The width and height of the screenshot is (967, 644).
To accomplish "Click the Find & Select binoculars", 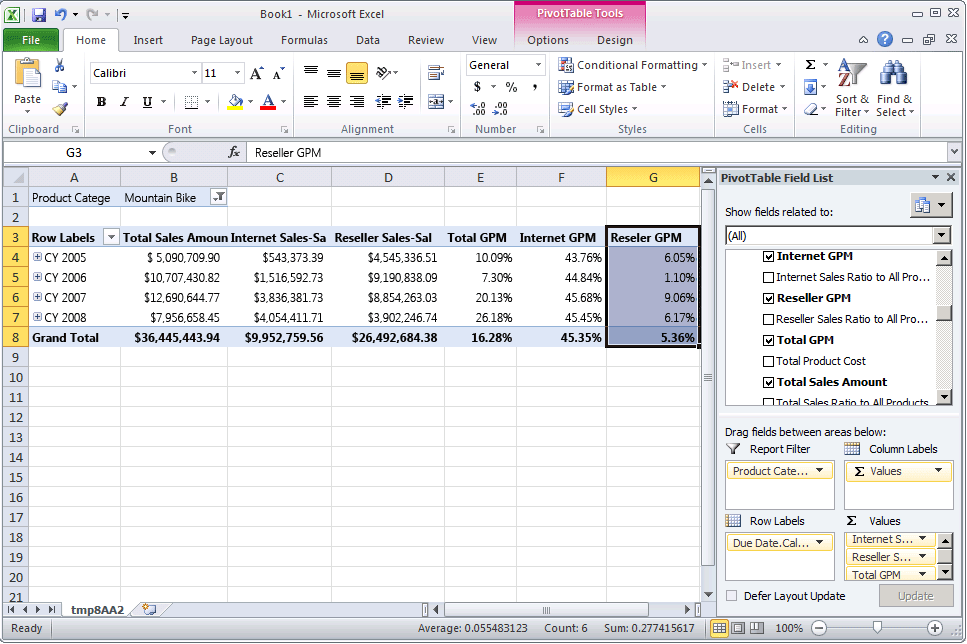I will [x=893, y=88].
